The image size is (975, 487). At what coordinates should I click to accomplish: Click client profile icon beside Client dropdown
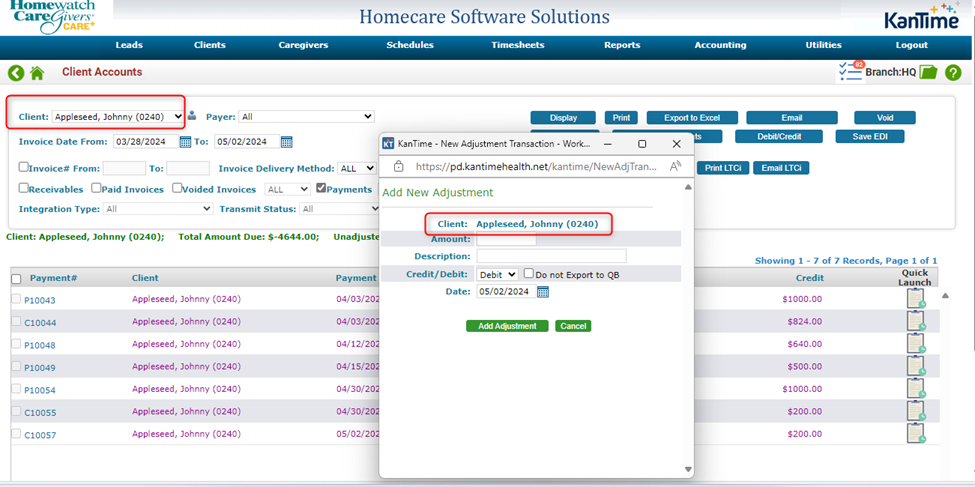[192, 117]
